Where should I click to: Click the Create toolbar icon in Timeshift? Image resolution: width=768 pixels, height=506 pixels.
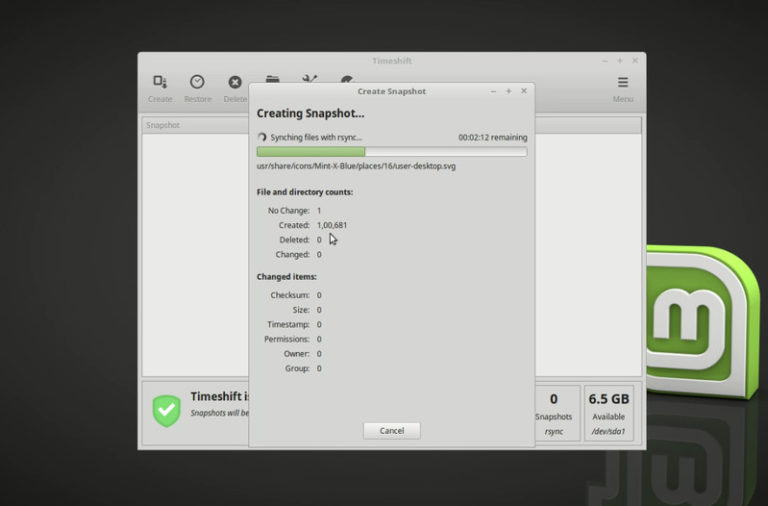click(x=160, y=82)
